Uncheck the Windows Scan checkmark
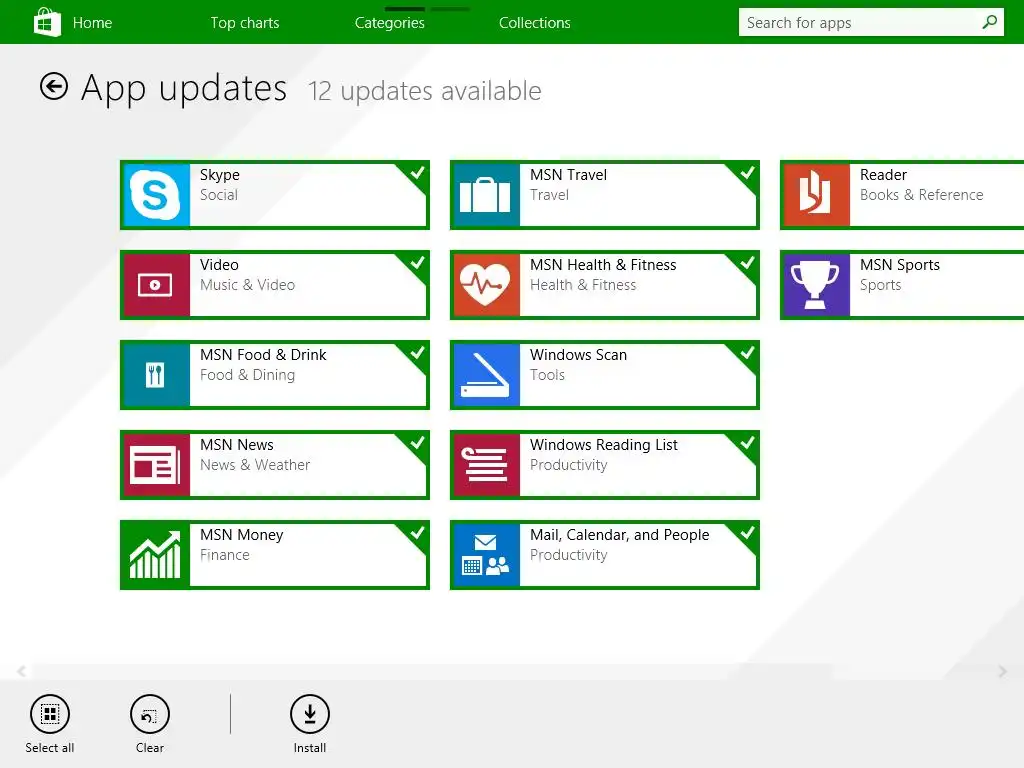The height and width of the screenshot is (768, 1024). 746,353
